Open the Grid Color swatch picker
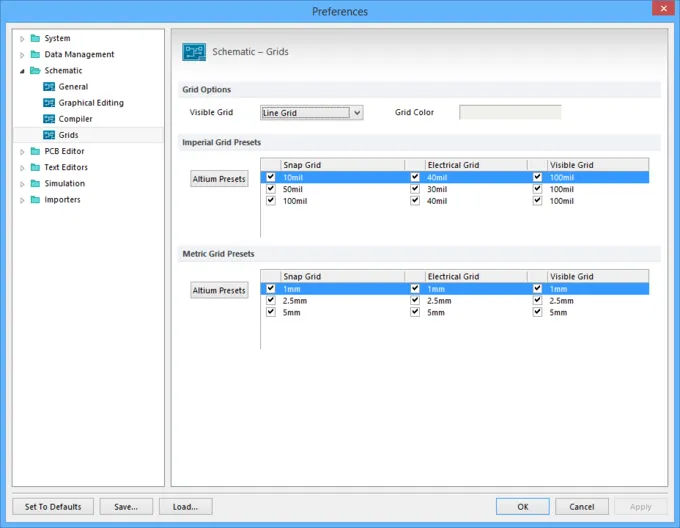This screenshot has width=680, height=528. click(x=510, y=112)
